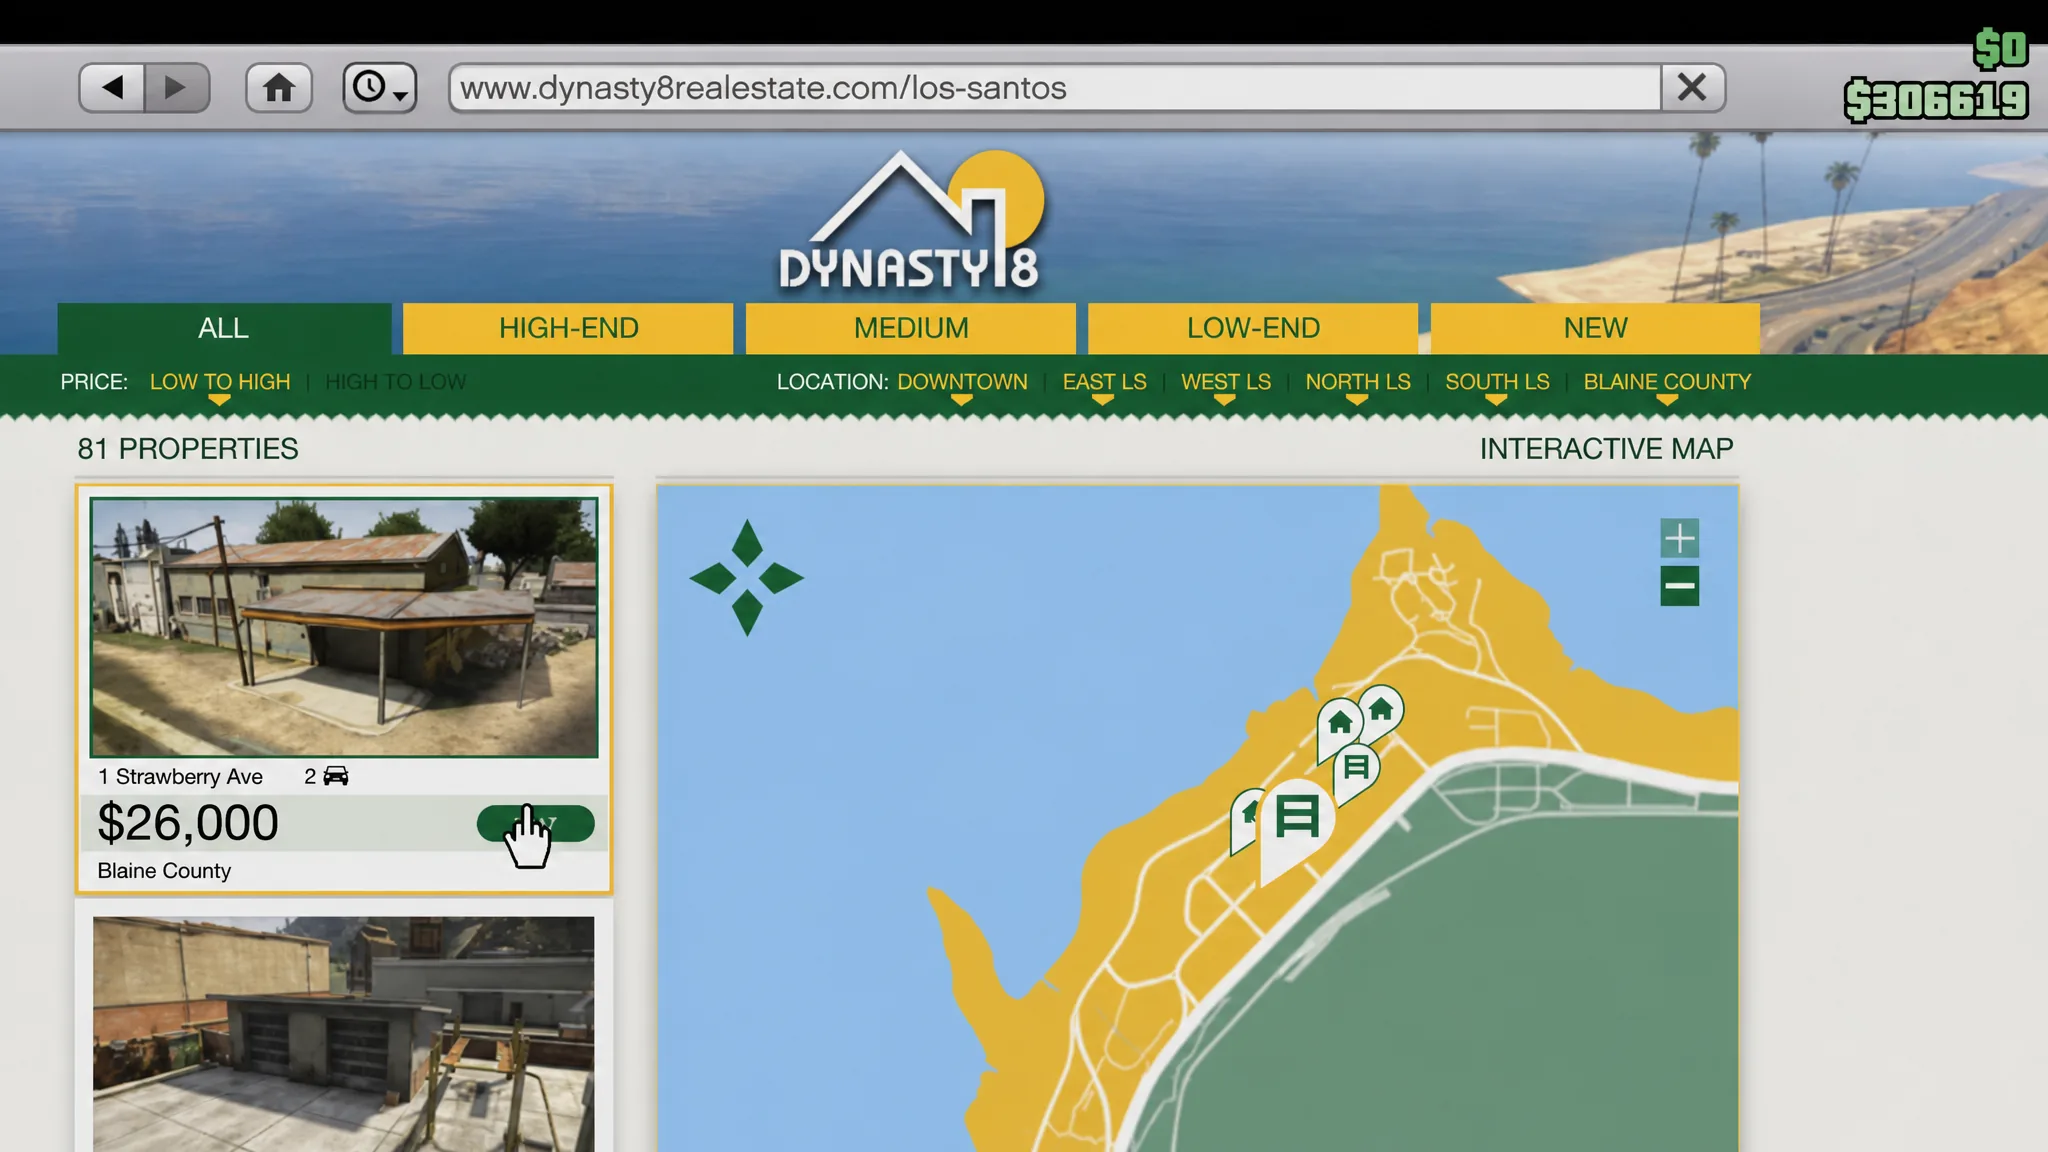This screenshot has width=2048, height=1152.
Task: Click the Dynasty 8 logo
Action: tap(911, 222)
